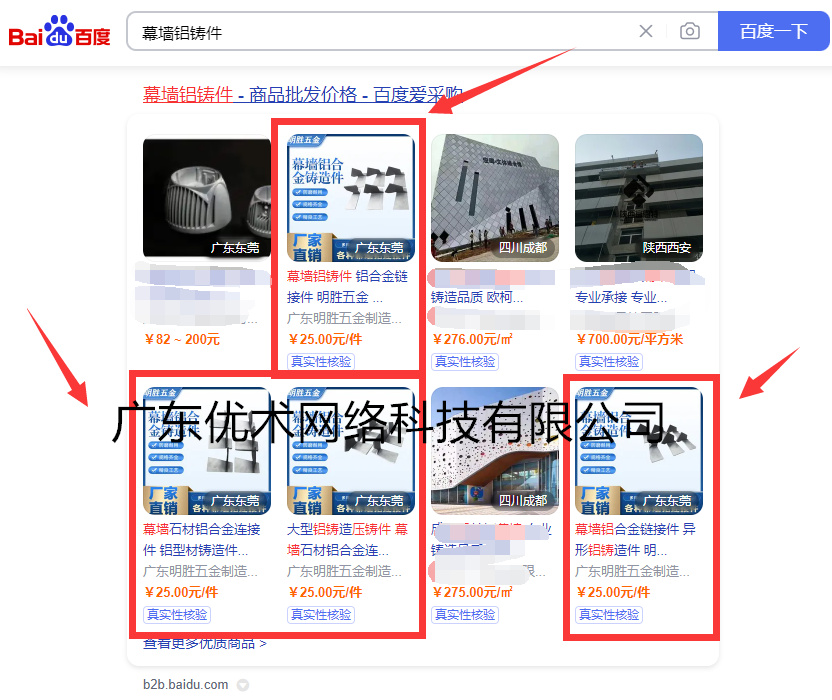
Task: Select the ¥700.00元/平方米 price
Action: tap(630, 339)
